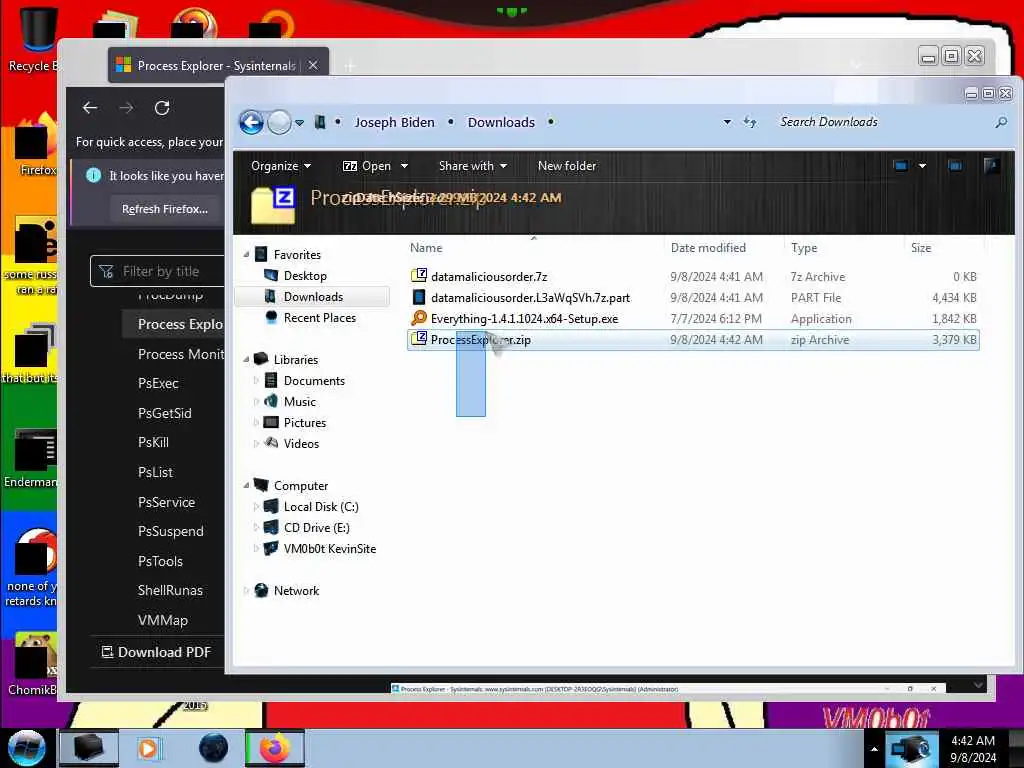1024x768 pixels.
Task: Open the Windows Start orb
Action: click(x=26, y=748)
